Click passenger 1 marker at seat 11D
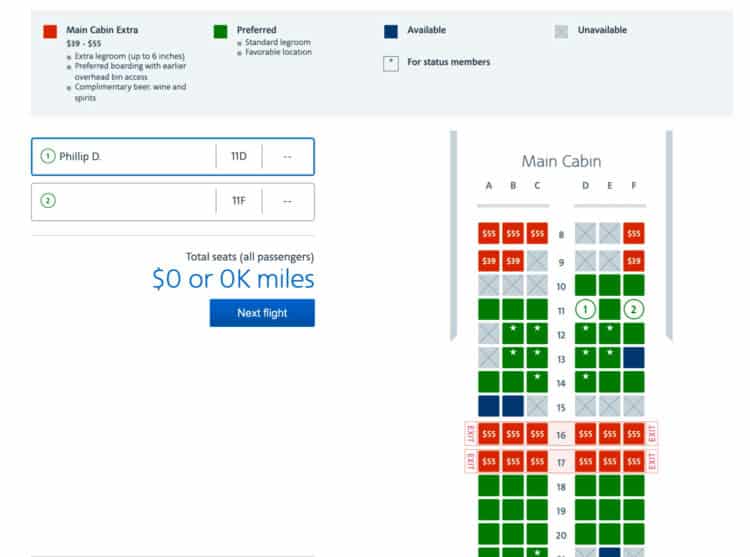This screenshot has width=750, height=557. [585, 309]
